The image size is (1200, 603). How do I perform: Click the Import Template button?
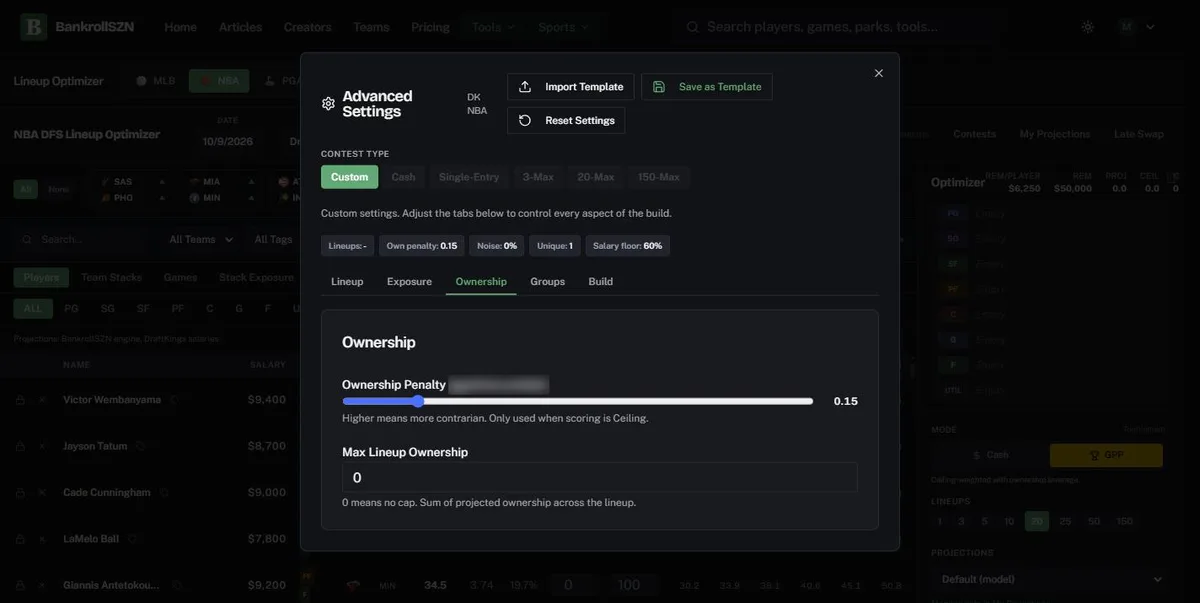570,87
